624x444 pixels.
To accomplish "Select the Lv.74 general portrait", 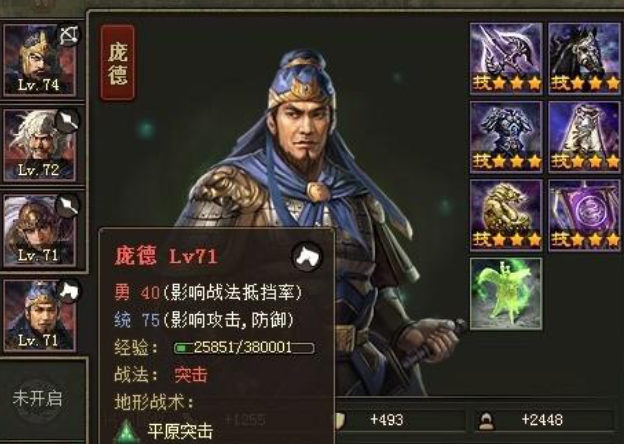I will pyautogui.click(x=40, y=60).
